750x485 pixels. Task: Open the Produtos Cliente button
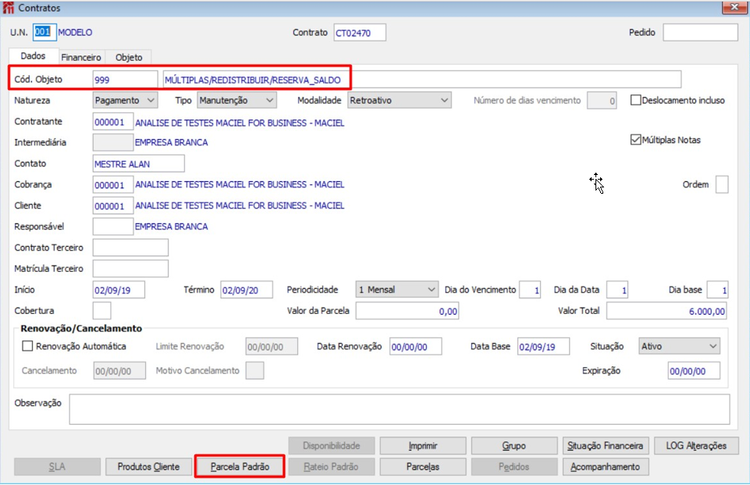(148, 467)
